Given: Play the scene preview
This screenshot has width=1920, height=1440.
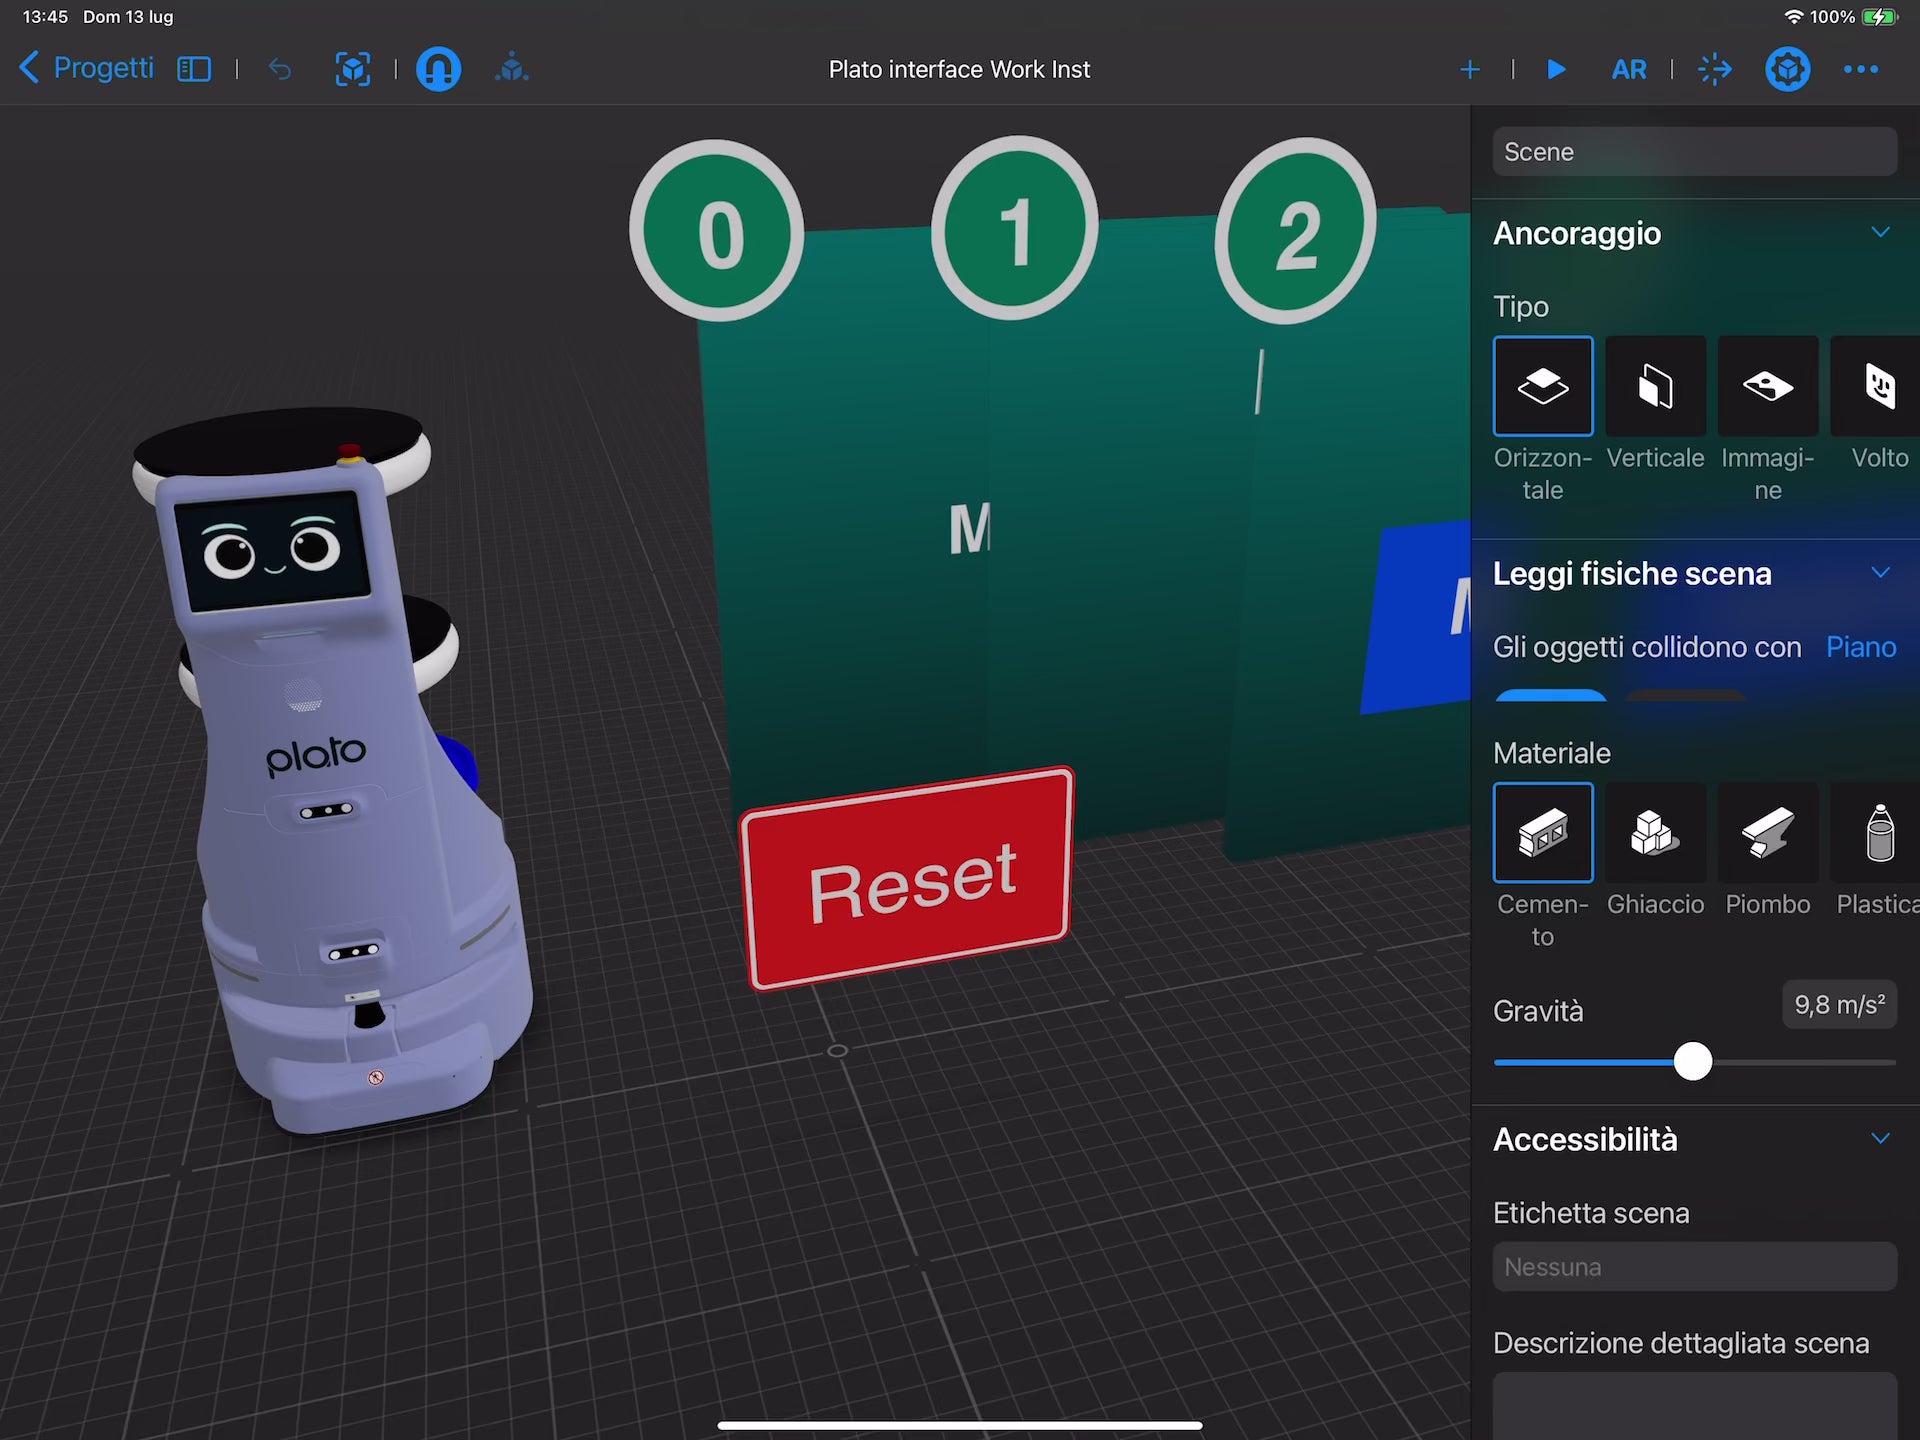Looking at the screenshot, I should (x=1556, y=69).
